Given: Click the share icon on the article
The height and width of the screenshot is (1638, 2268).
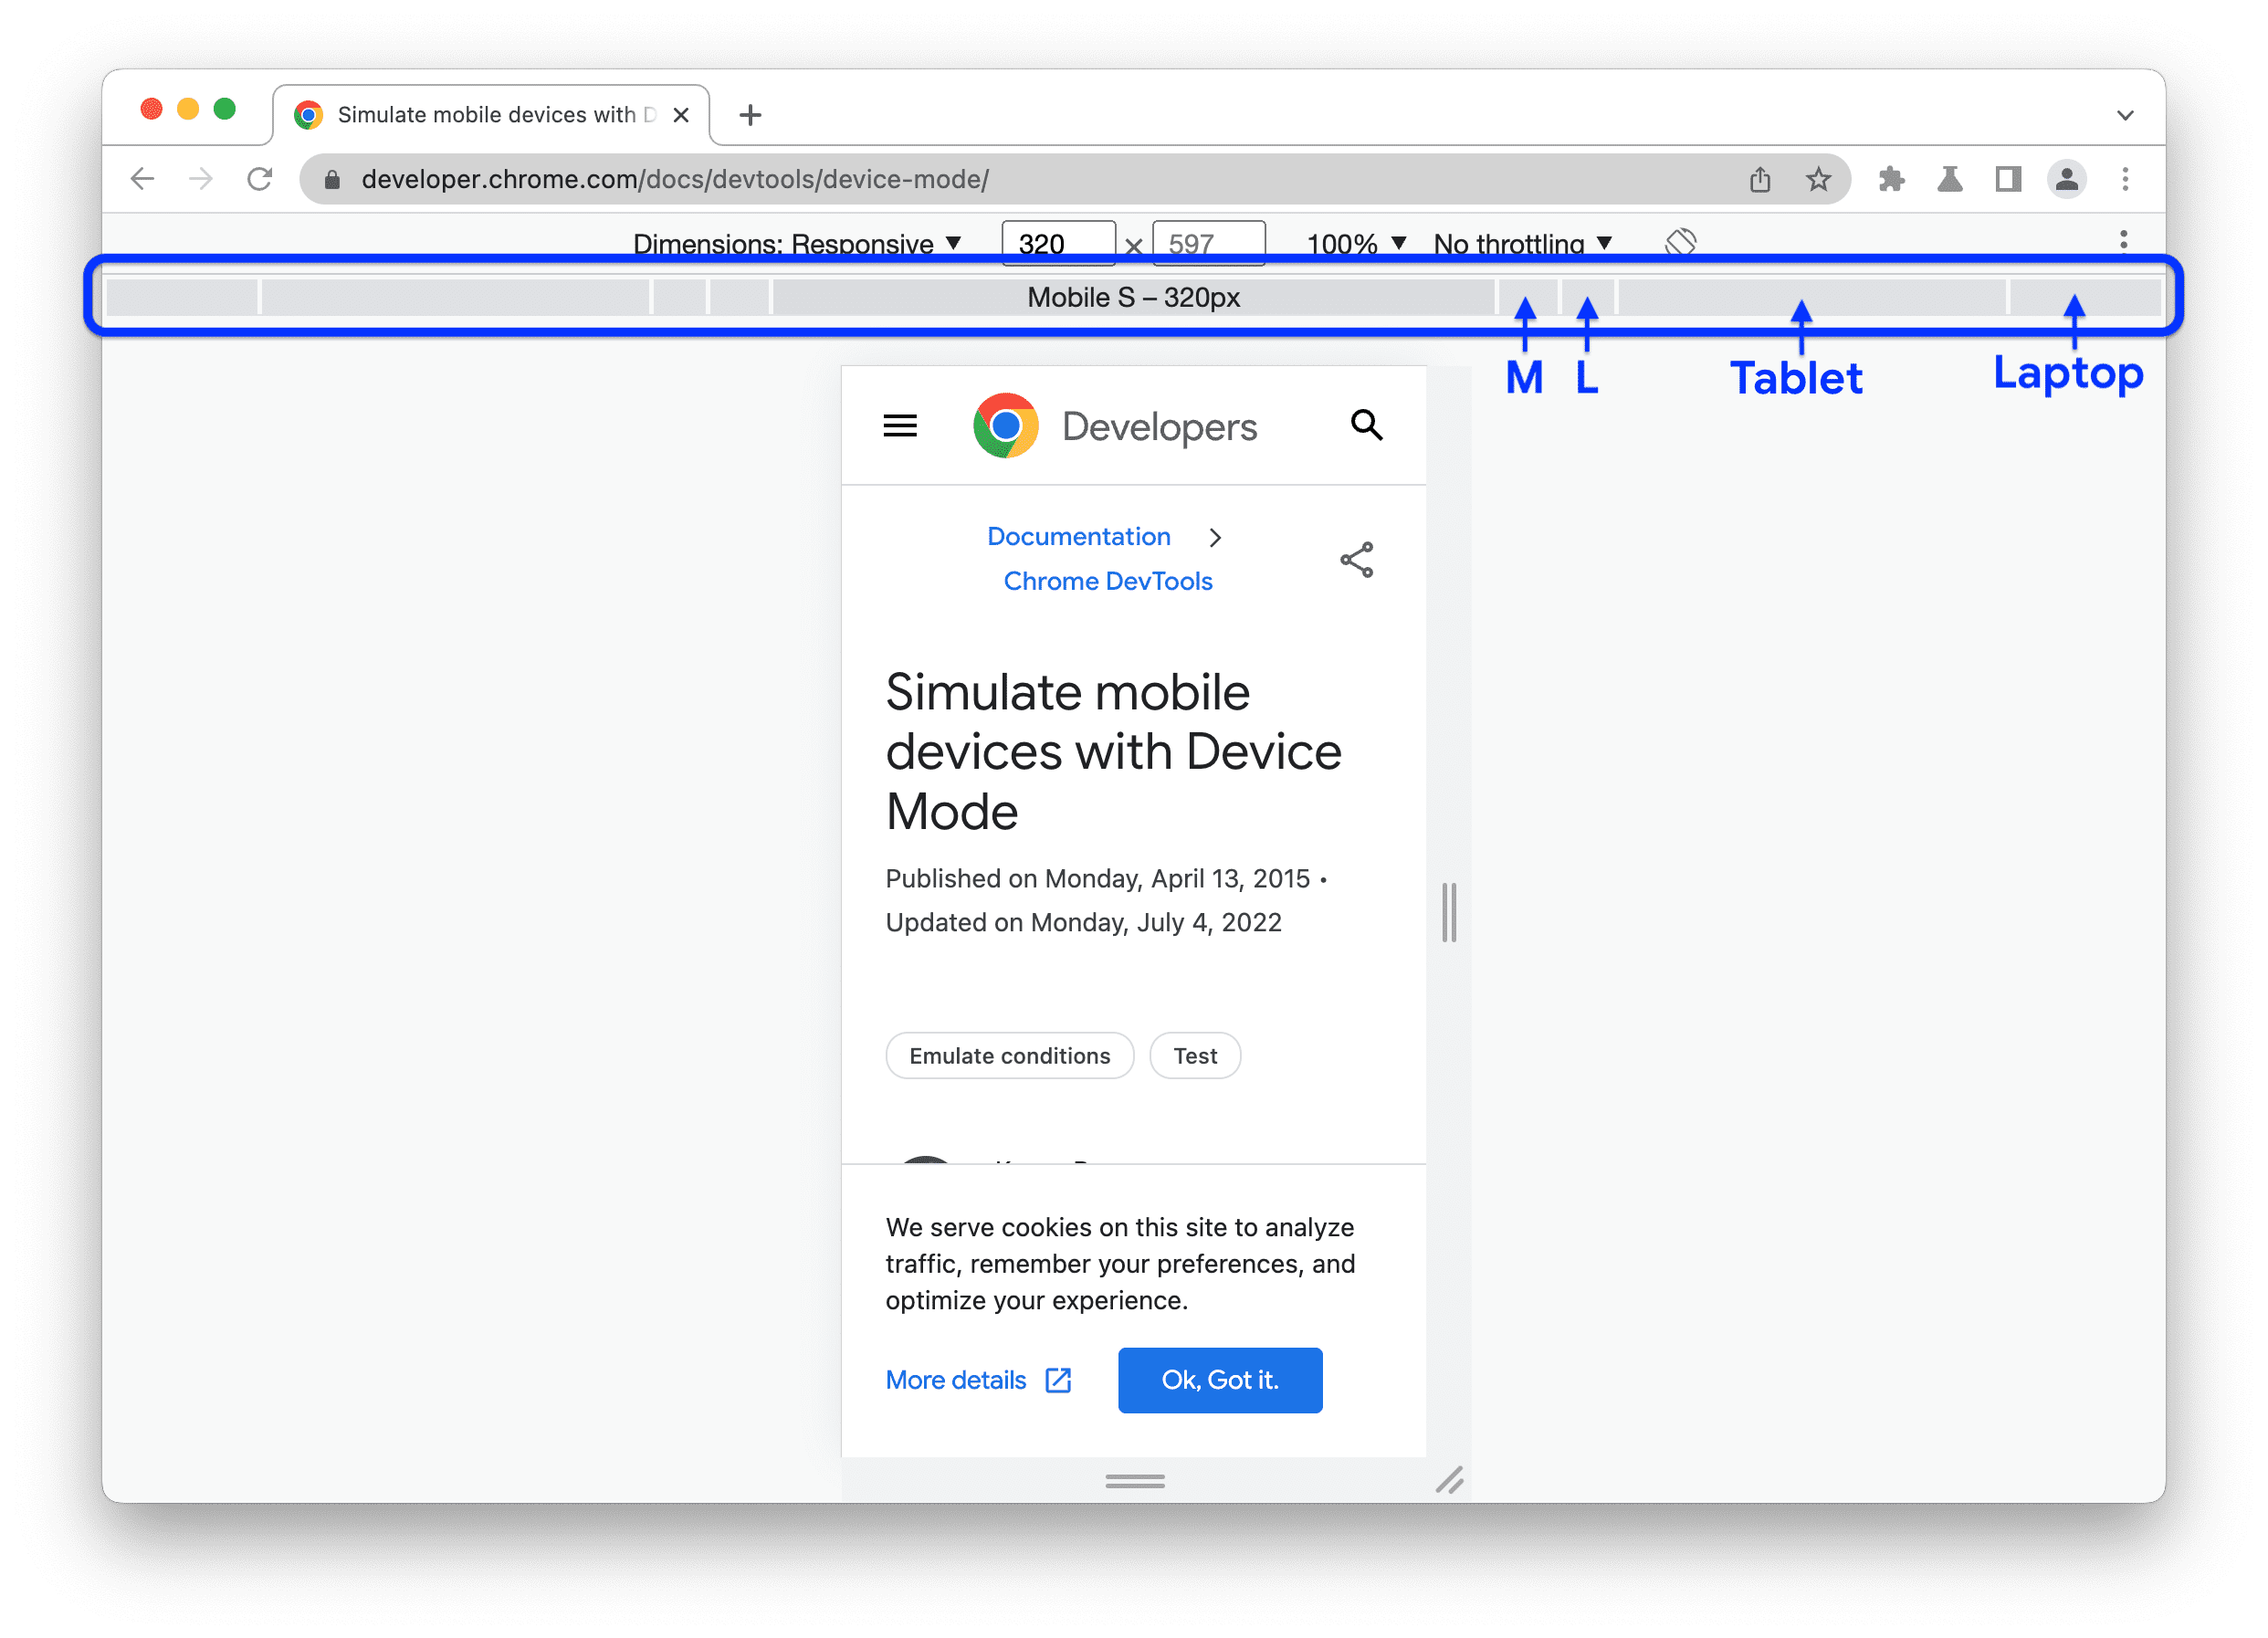Looking at the screenshot, I should click(x=1358, y=560).
